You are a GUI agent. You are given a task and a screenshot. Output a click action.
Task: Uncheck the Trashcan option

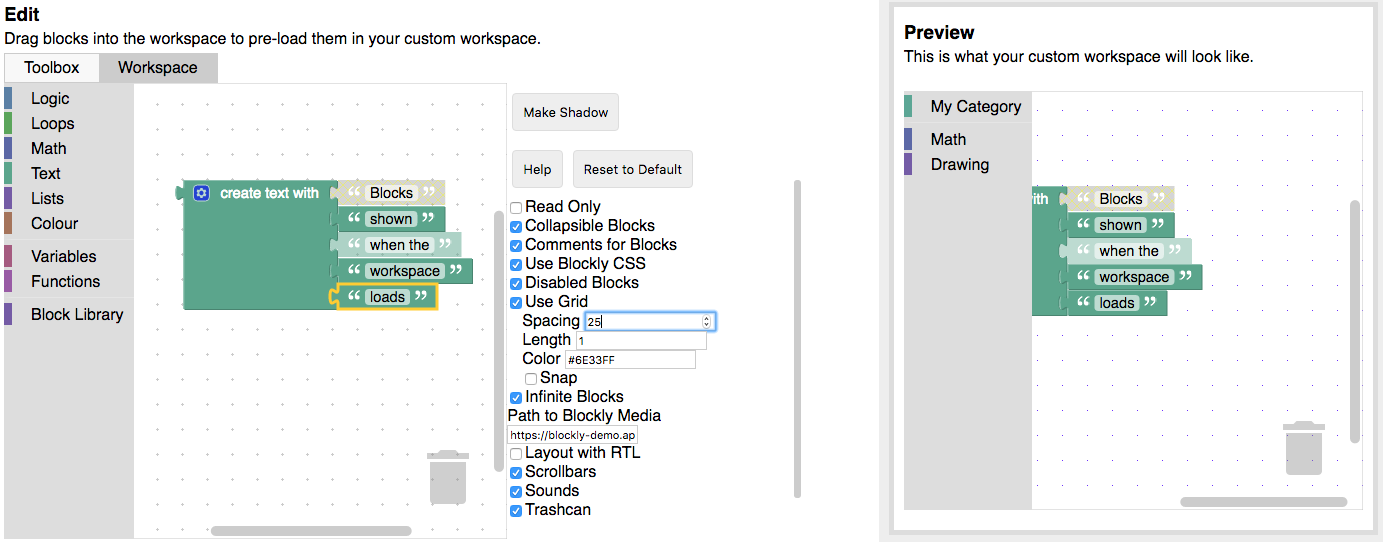516,510
